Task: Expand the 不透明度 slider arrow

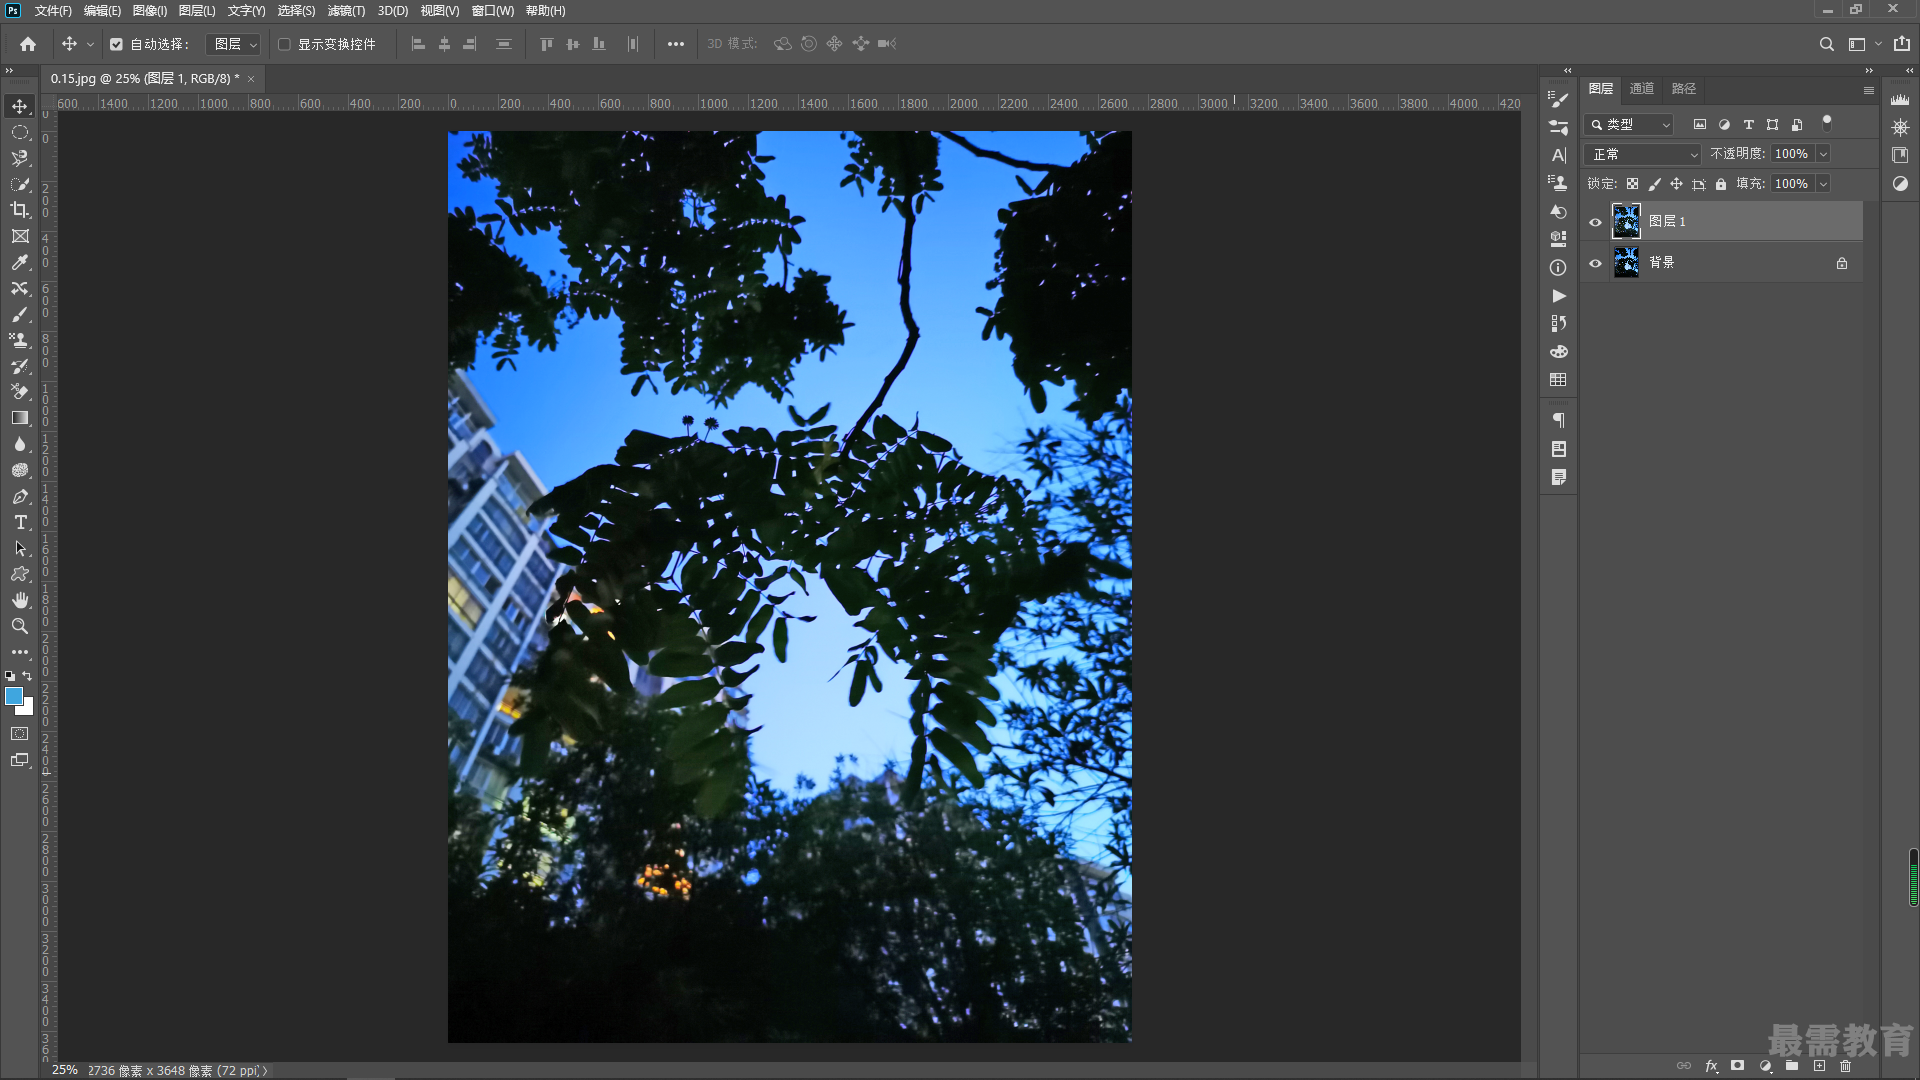Action: click(x=1823, y=154)
